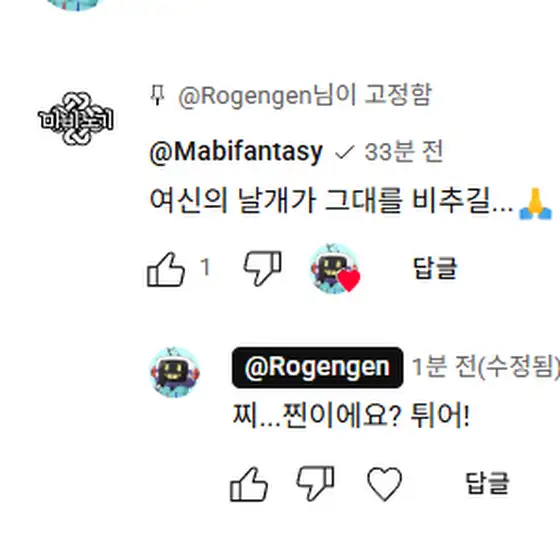Dislike the @Mabifantasy pinned comment
560x560 pixels.
(262, 269)
